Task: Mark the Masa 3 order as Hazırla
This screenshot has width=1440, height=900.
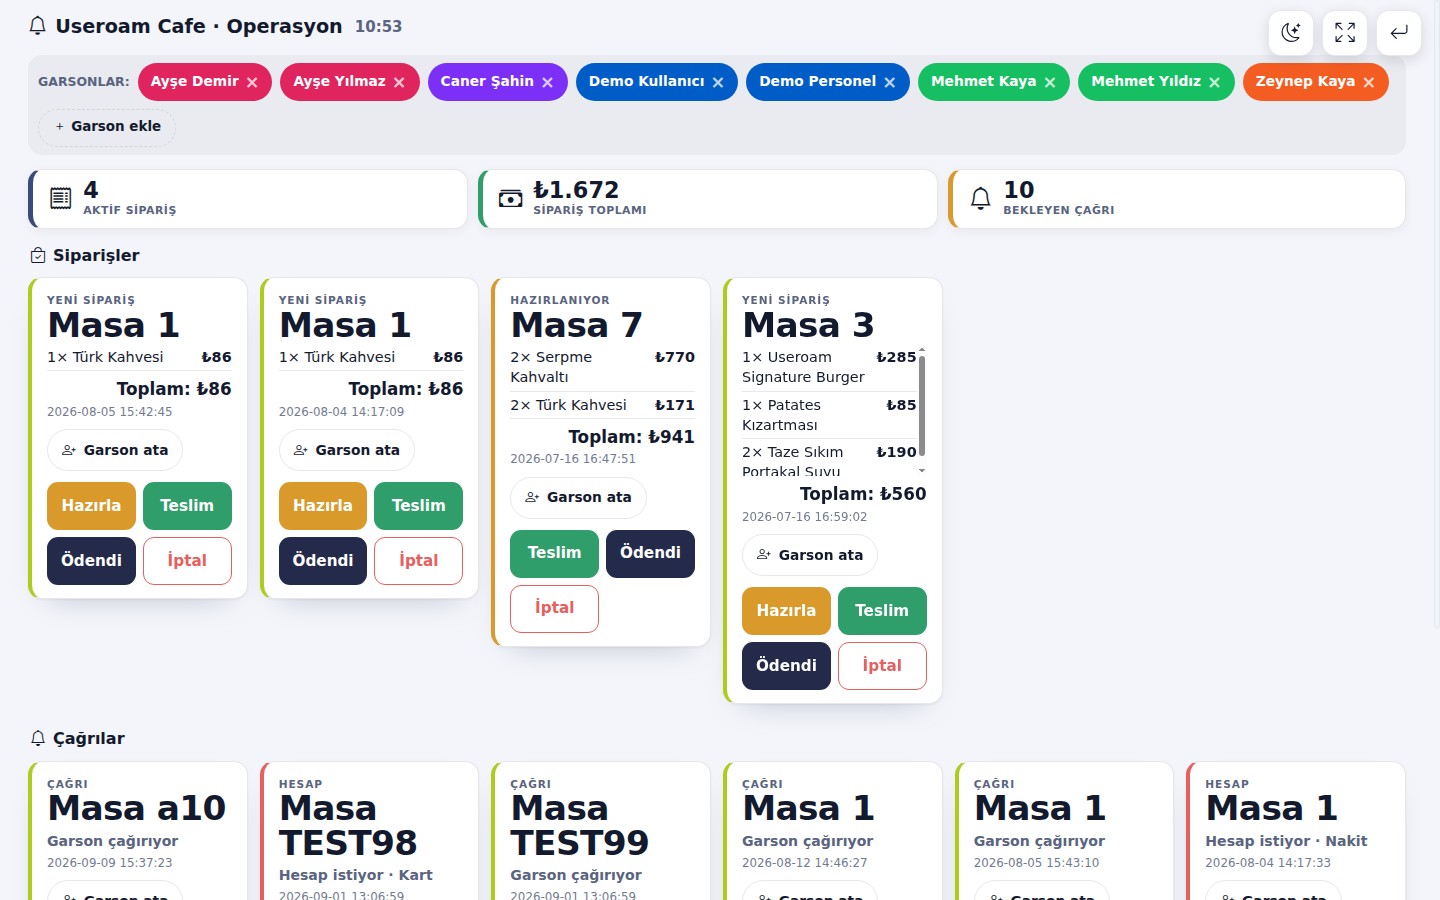Action: [786, 611]
